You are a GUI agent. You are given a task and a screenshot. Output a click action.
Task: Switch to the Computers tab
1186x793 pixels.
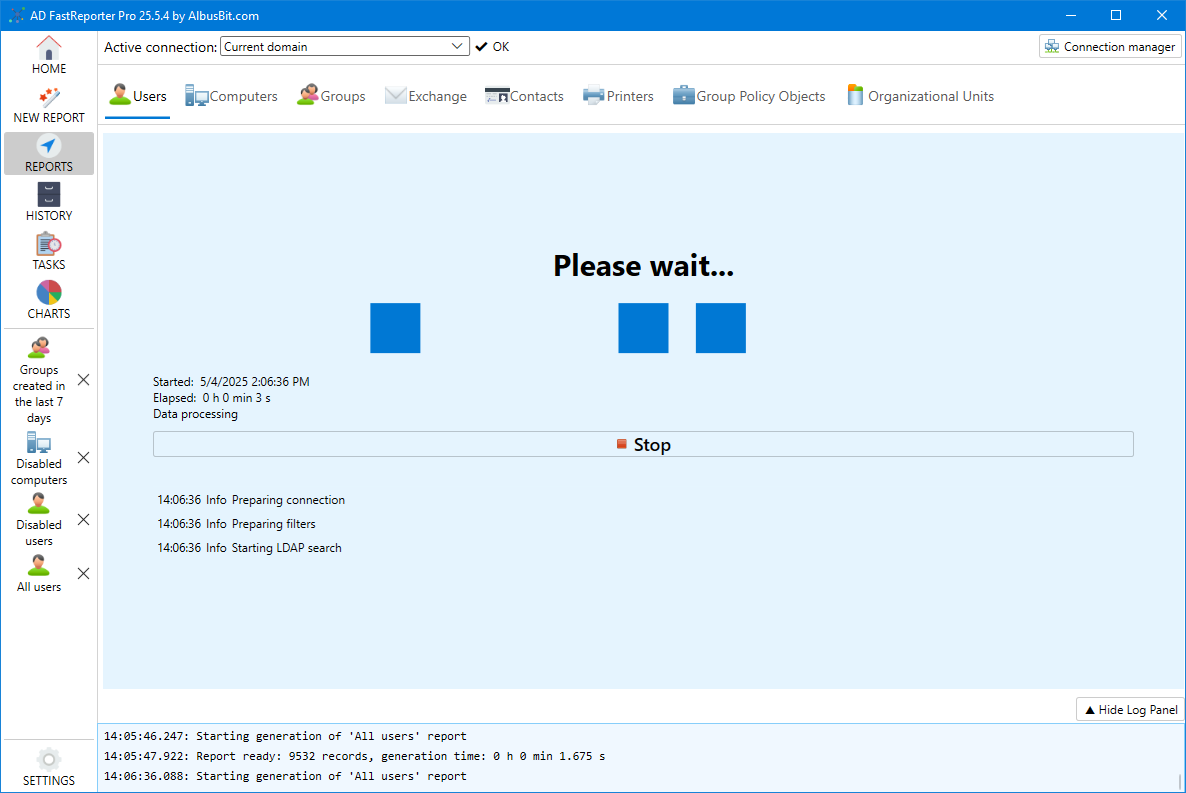point(231,96)
